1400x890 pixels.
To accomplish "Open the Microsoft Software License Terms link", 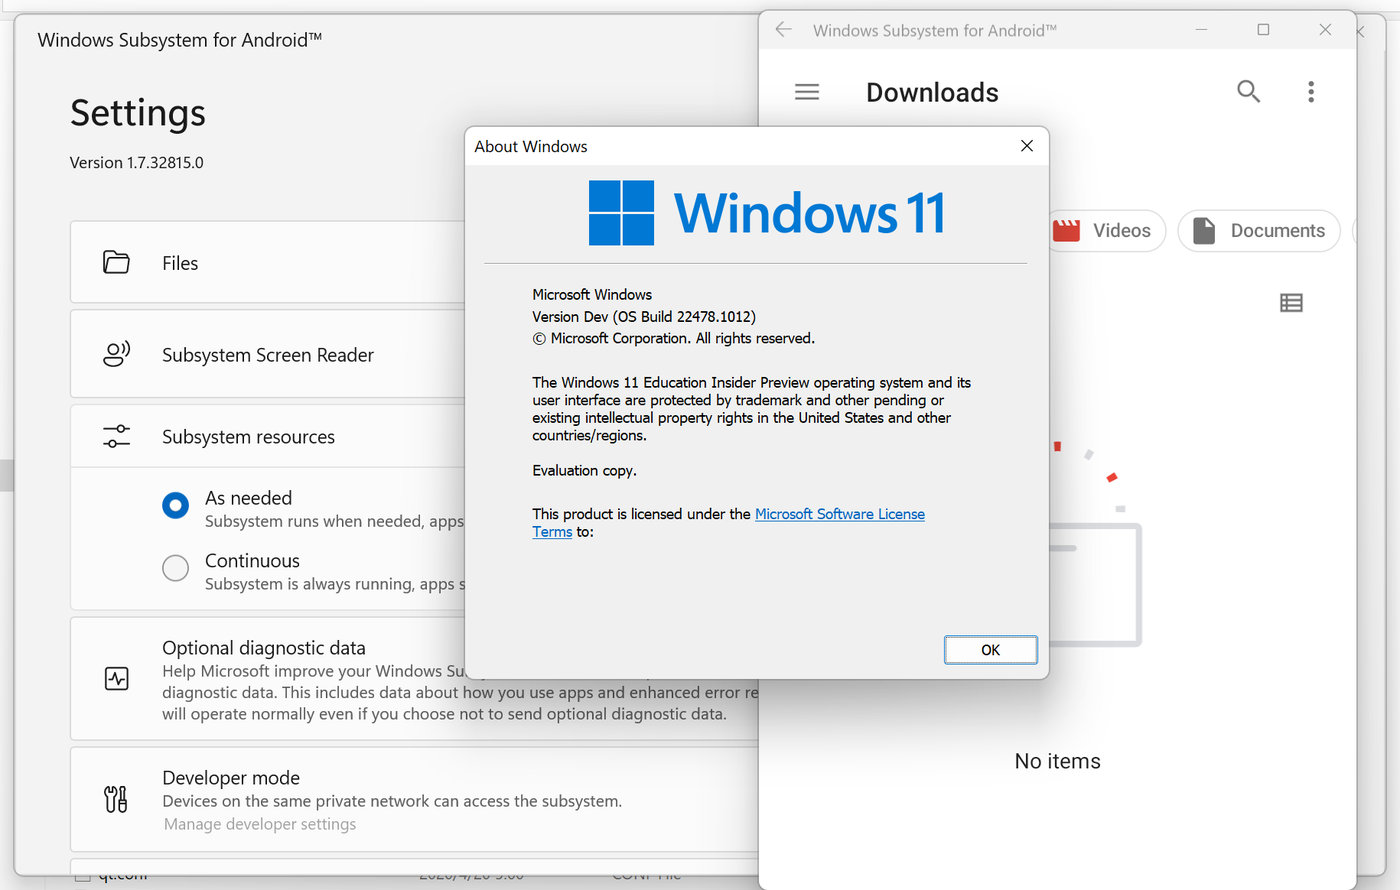I will (840, 513).
